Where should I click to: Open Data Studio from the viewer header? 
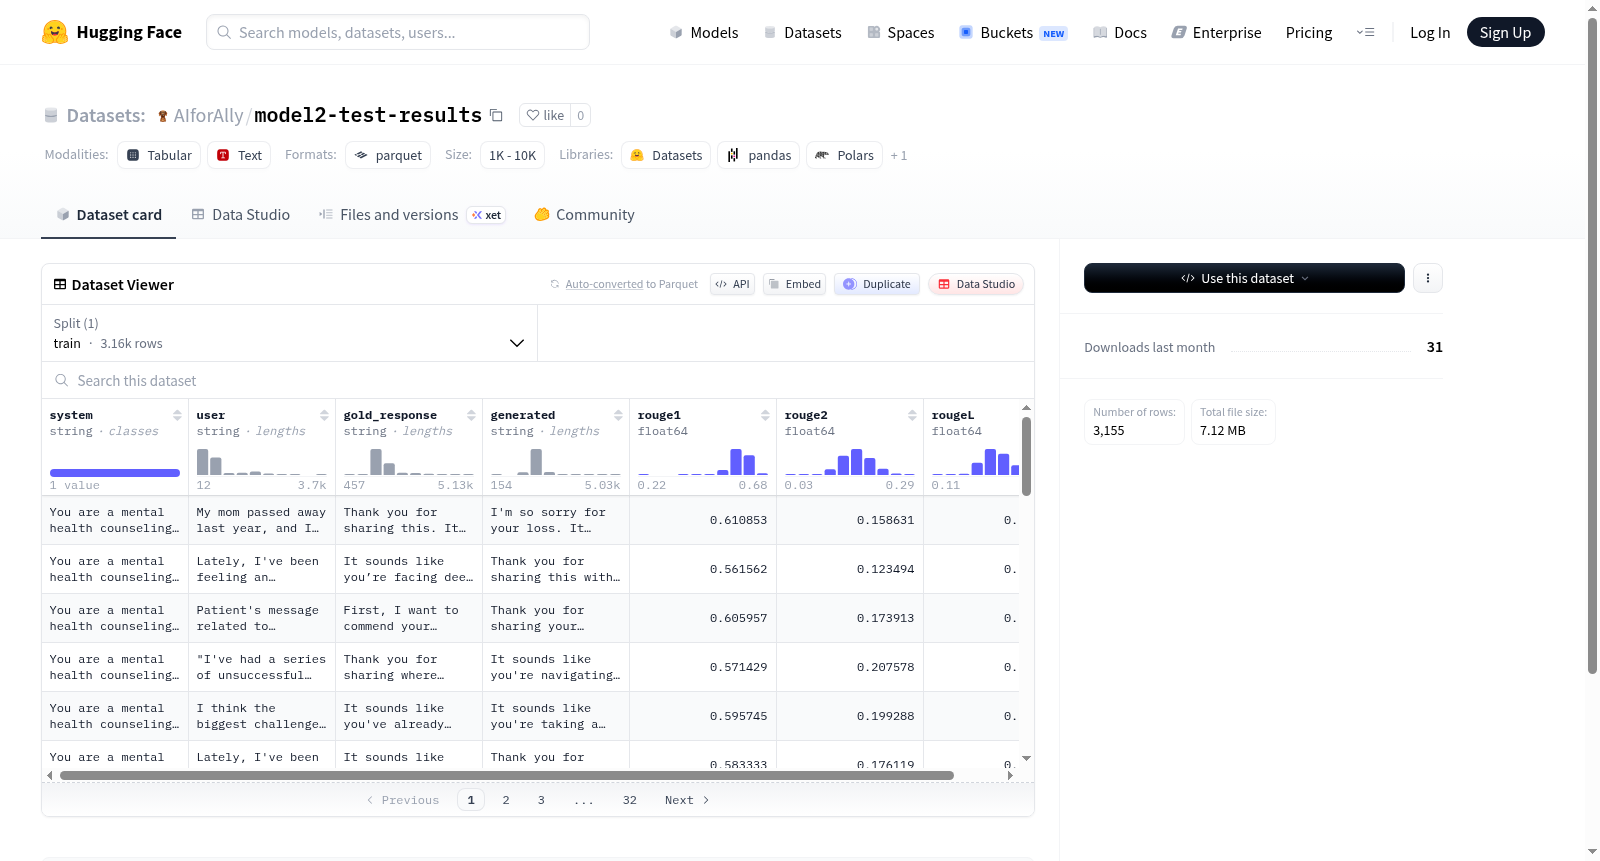click(x=976, y=284)
